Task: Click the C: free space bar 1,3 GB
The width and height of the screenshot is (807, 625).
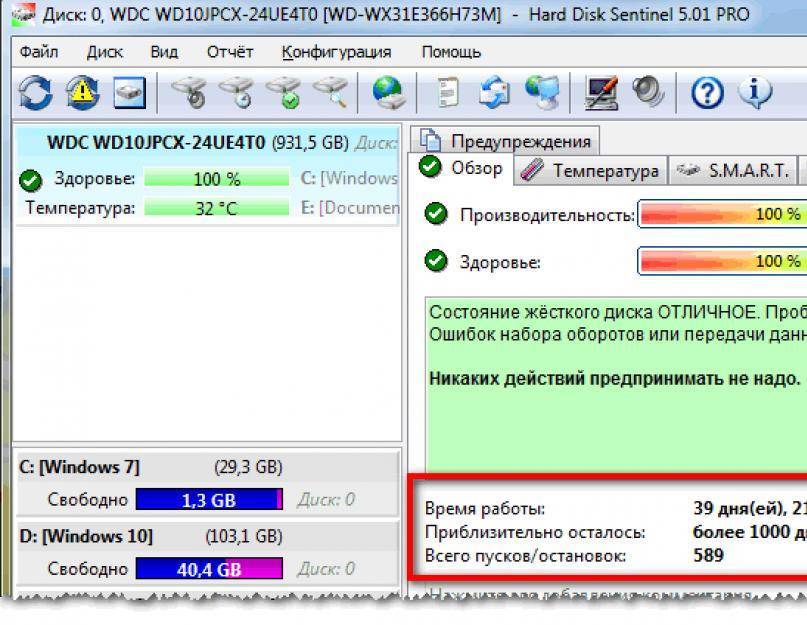Action: 209,499
